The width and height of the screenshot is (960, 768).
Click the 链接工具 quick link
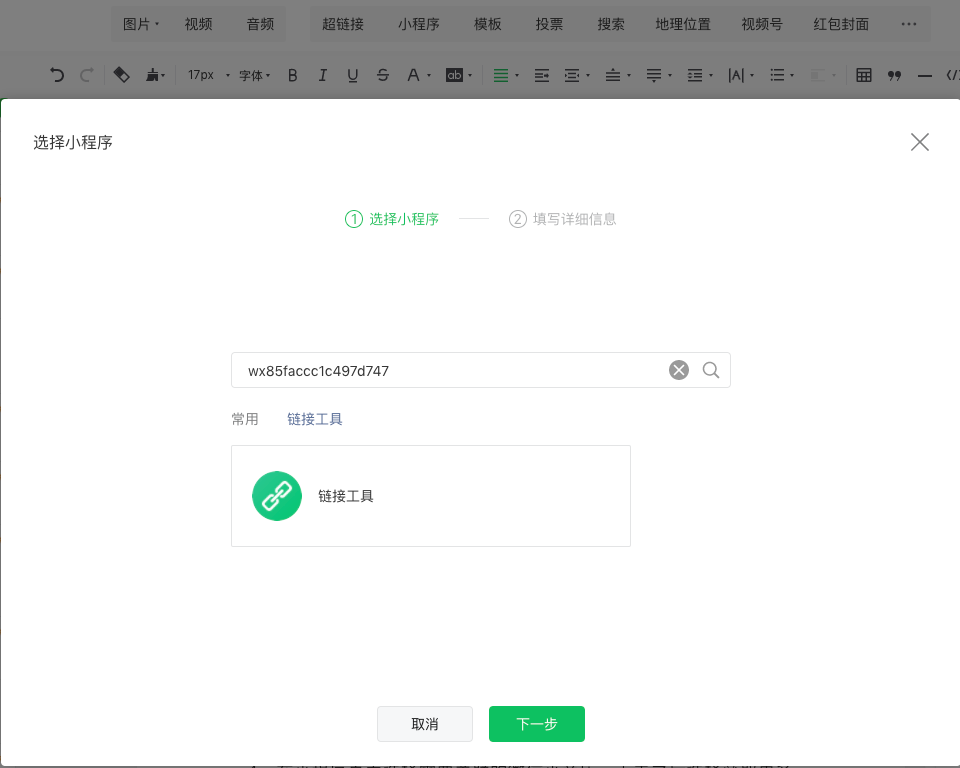point(315,419)
